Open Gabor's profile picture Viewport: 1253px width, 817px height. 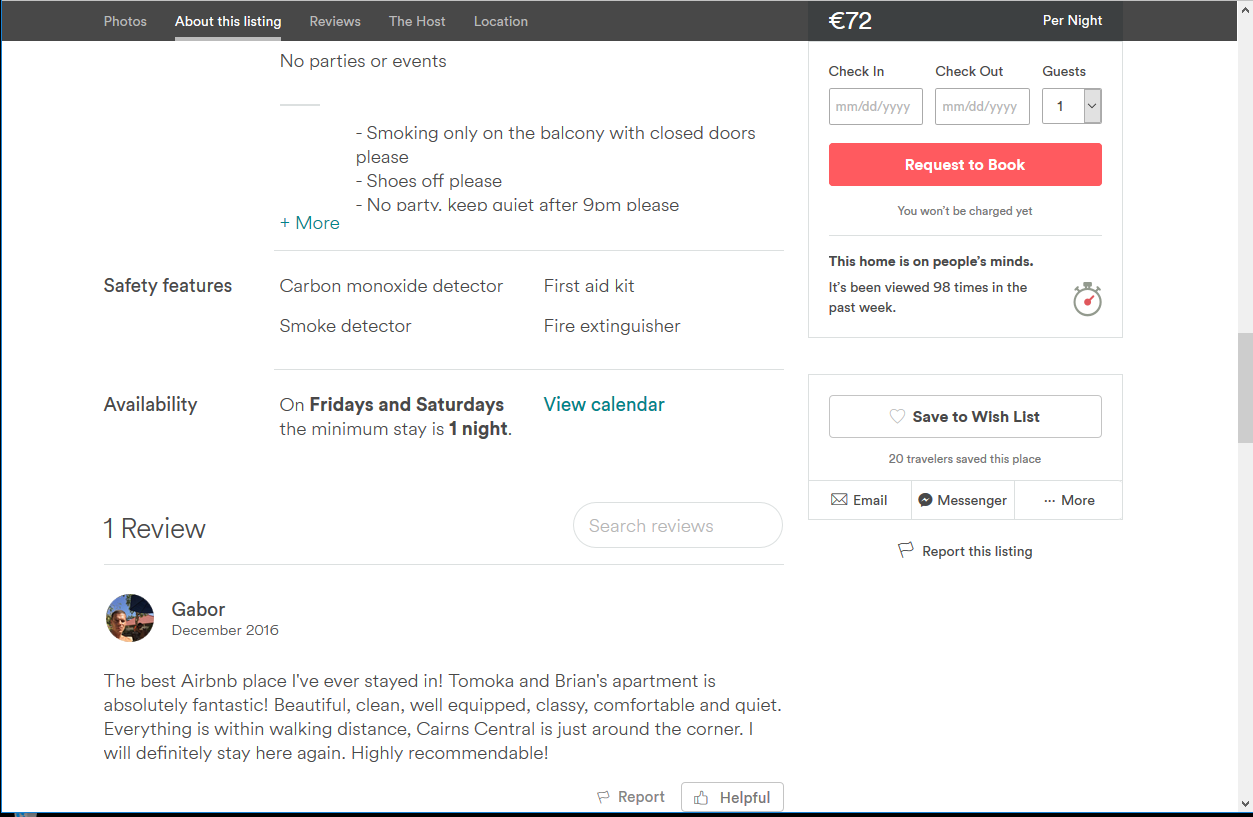click(x=130, y=618)
